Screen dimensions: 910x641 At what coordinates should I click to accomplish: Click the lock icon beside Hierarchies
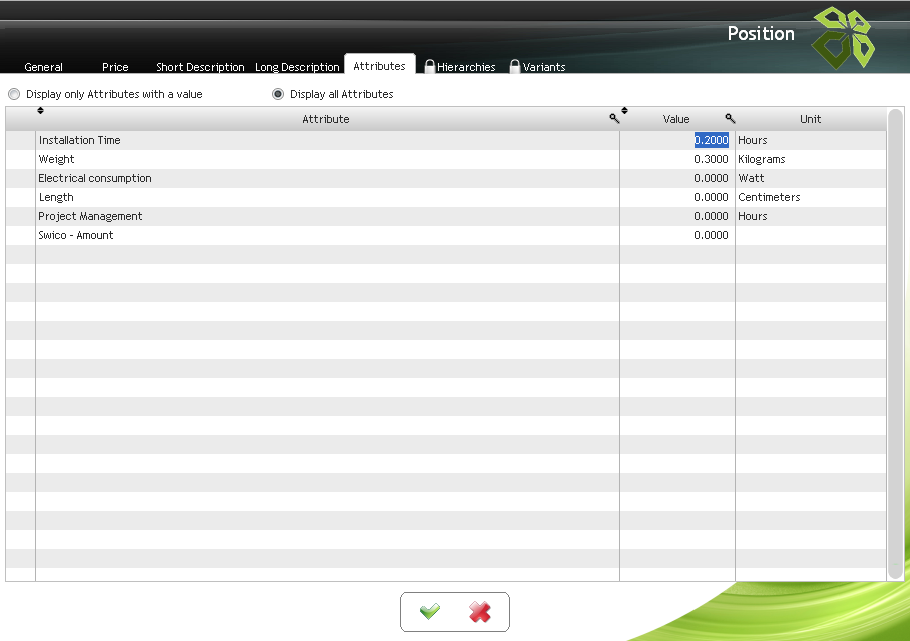(x=430, y=67)
